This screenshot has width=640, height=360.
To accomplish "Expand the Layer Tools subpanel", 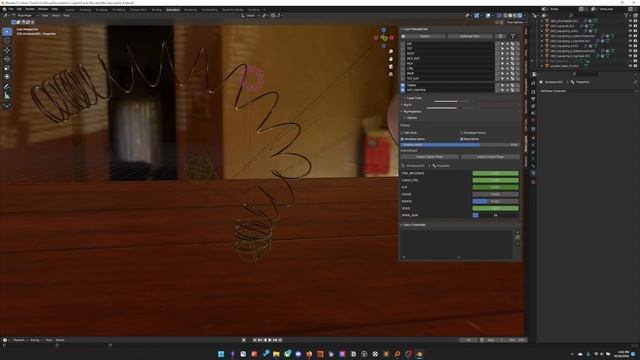I will coord(405,98).
